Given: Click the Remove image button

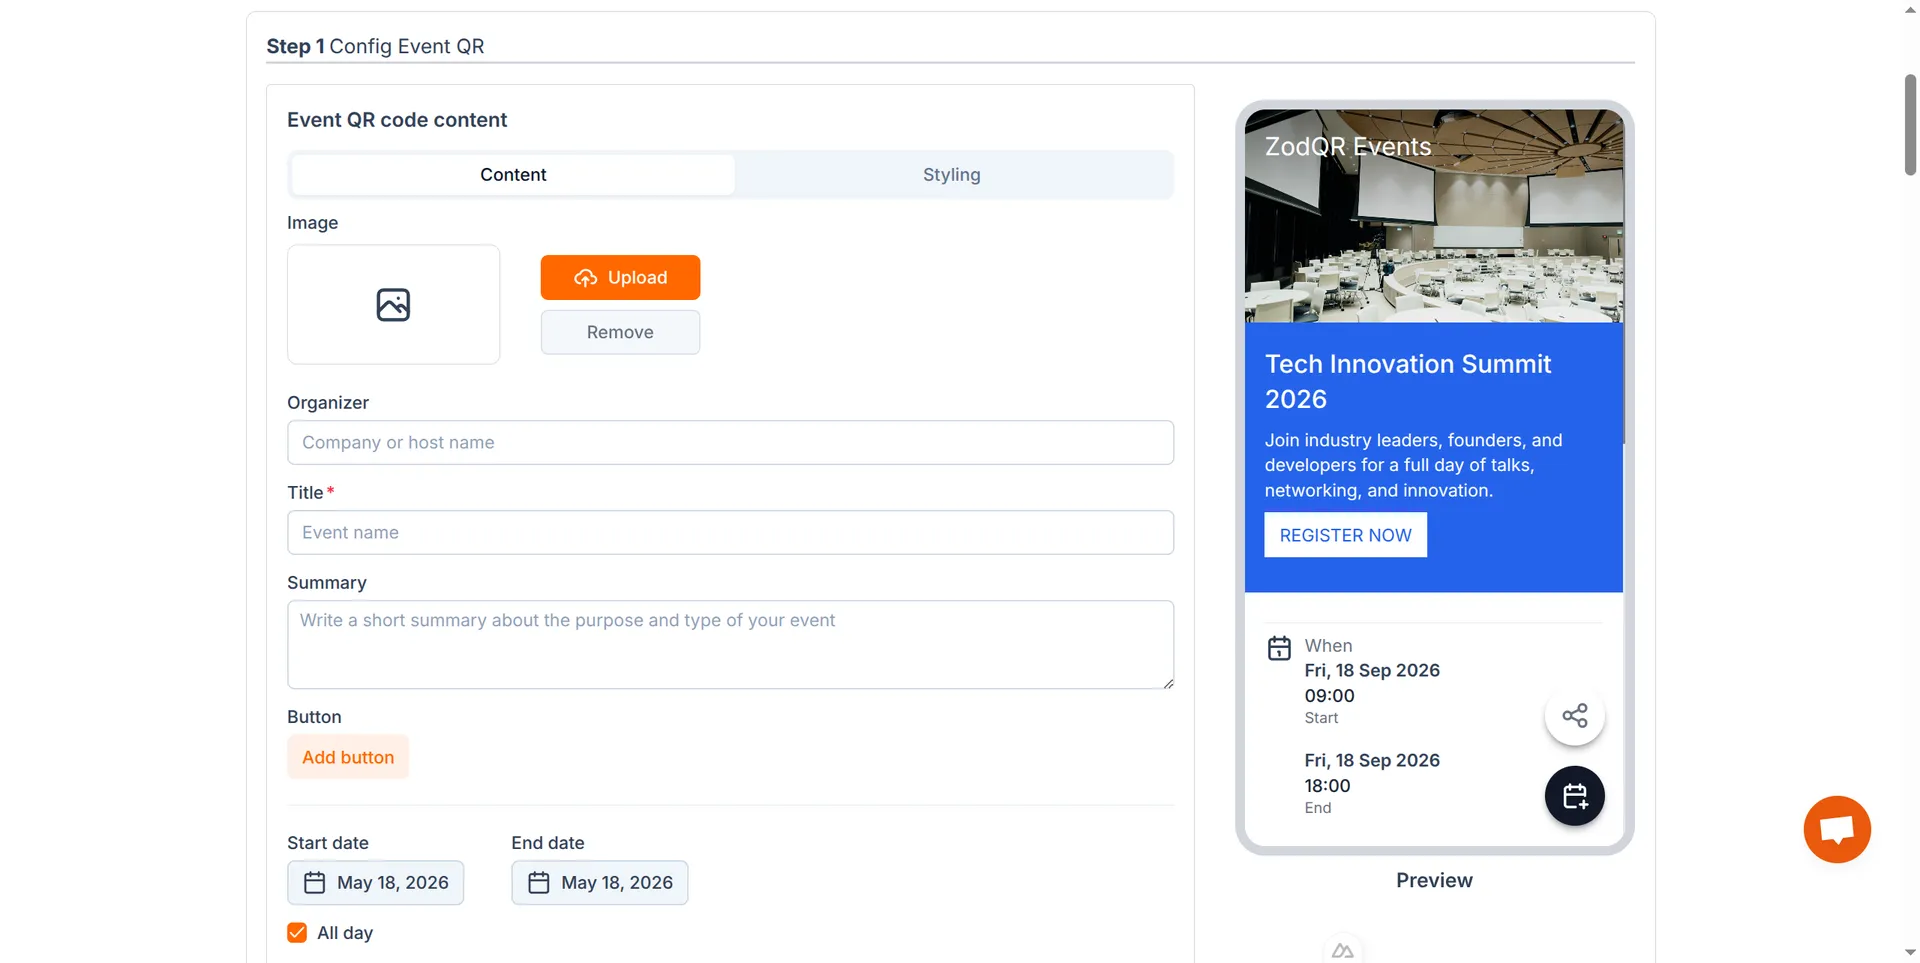Looking at the screenshot, I should click(x=620, y=332).
